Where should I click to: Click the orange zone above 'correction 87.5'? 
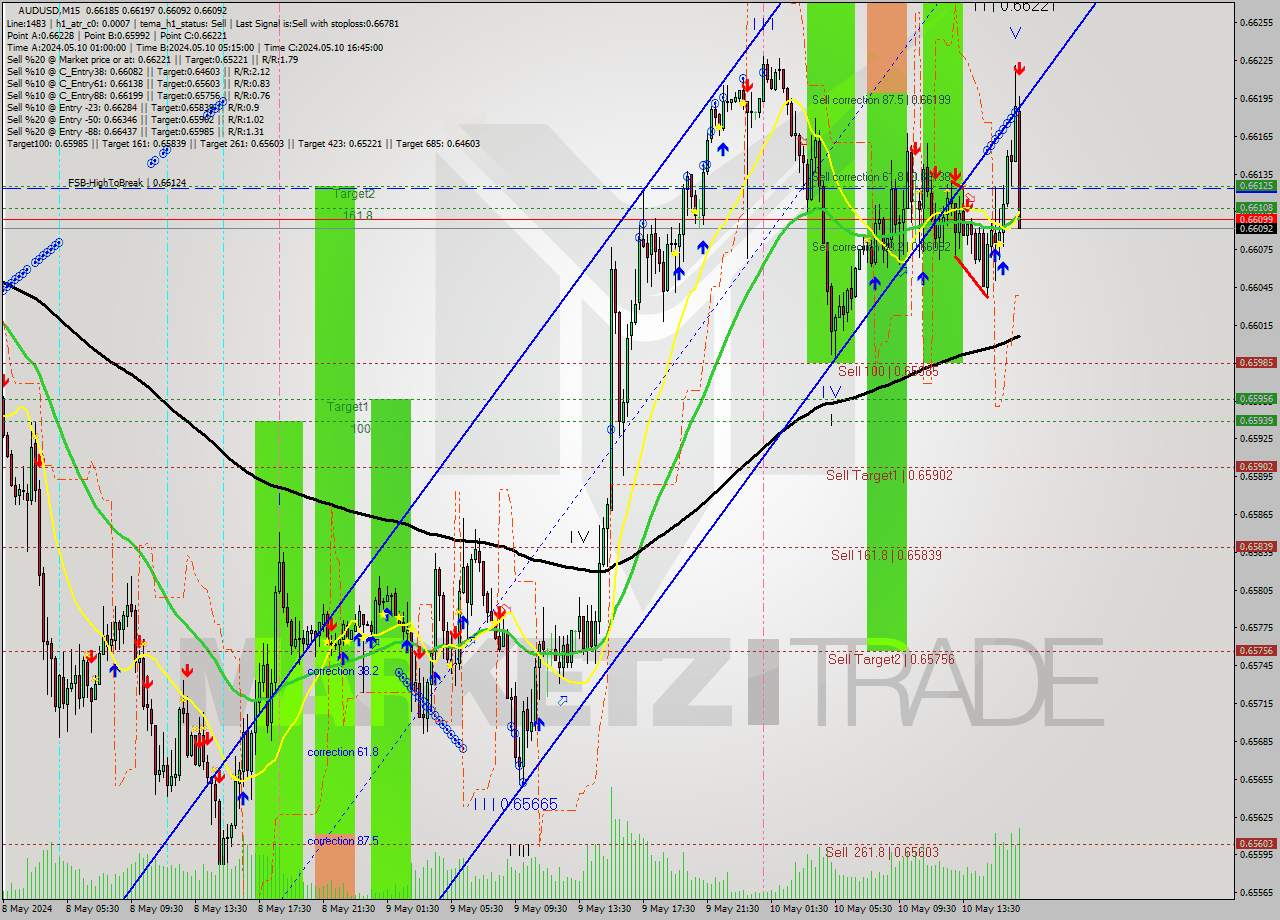tap(335, 865)
